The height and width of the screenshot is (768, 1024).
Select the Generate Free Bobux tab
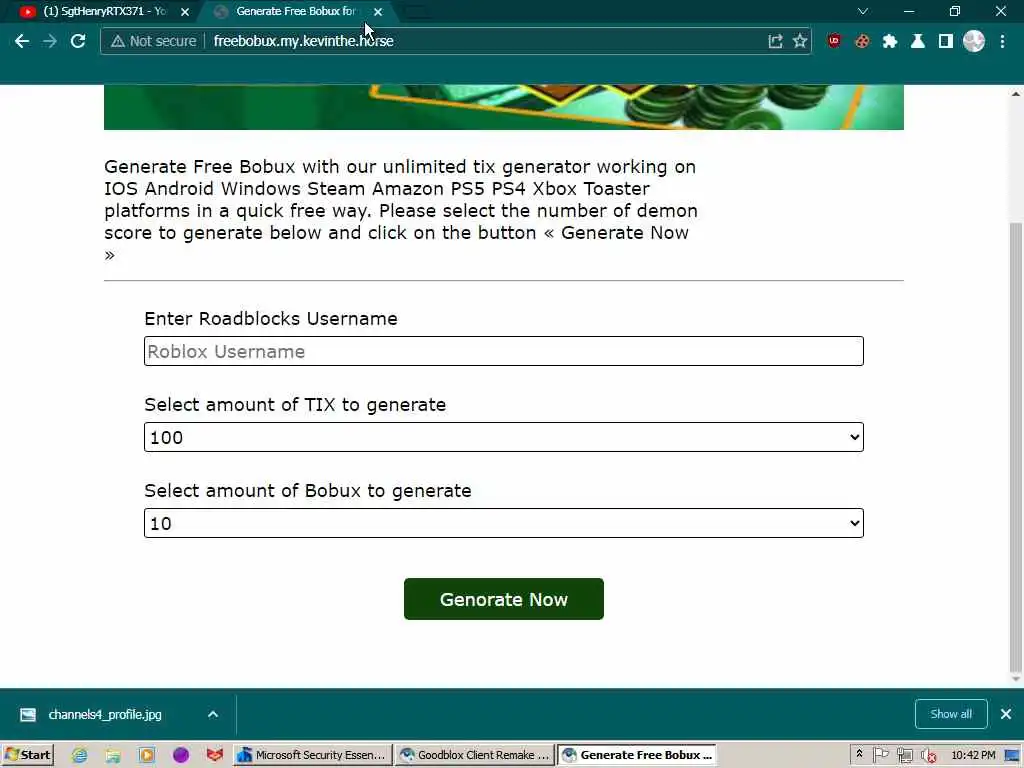point(295,11)
